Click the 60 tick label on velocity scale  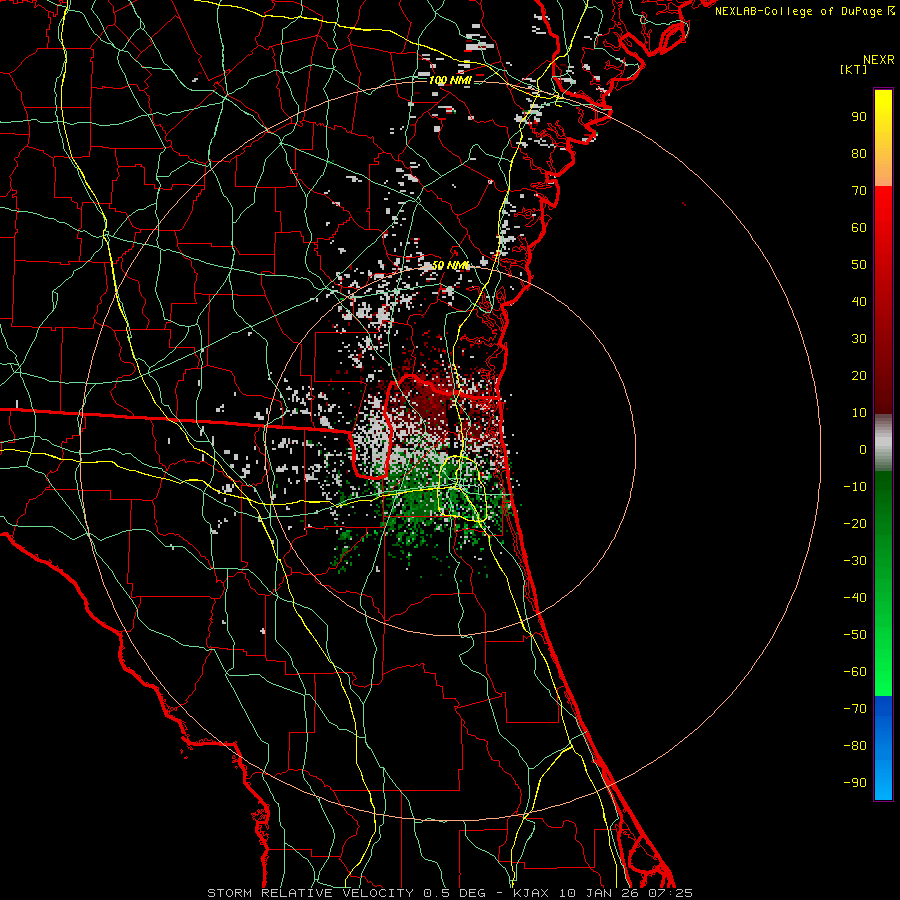coord(859,228)
